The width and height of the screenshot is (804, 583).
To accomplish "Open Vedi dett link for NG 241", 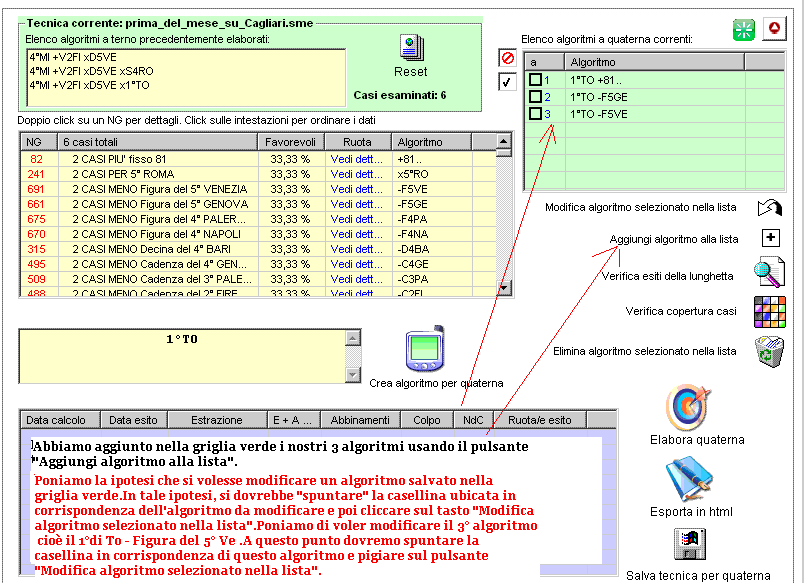I will click(356, 174).
